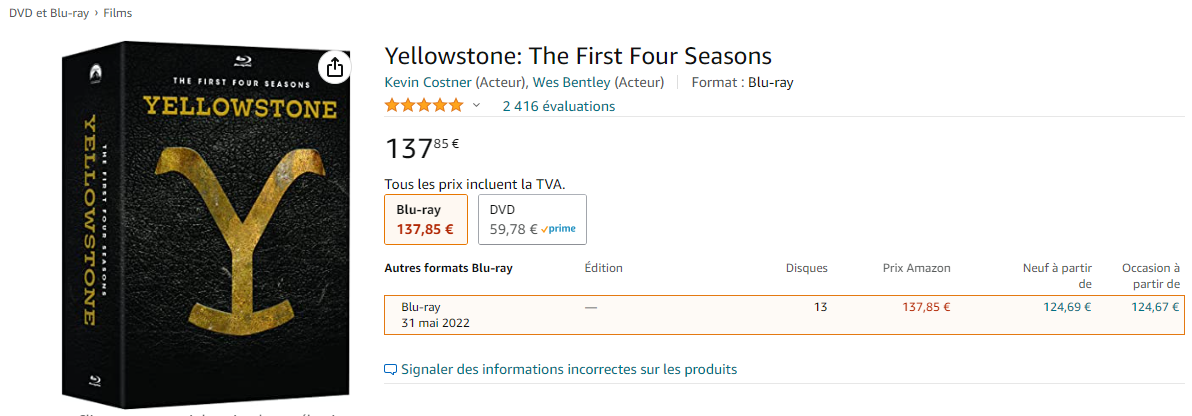Click the speech bubble report icon

point(391,370)
